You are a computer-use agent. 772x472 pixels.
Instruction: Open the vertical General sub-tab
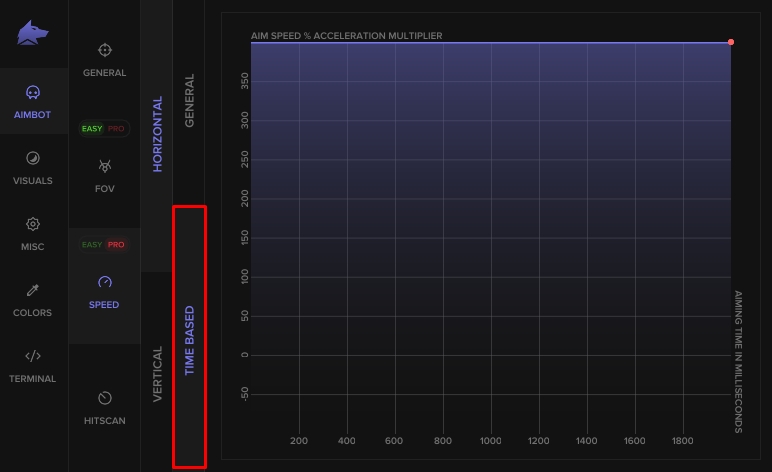(x=189, y=100)
